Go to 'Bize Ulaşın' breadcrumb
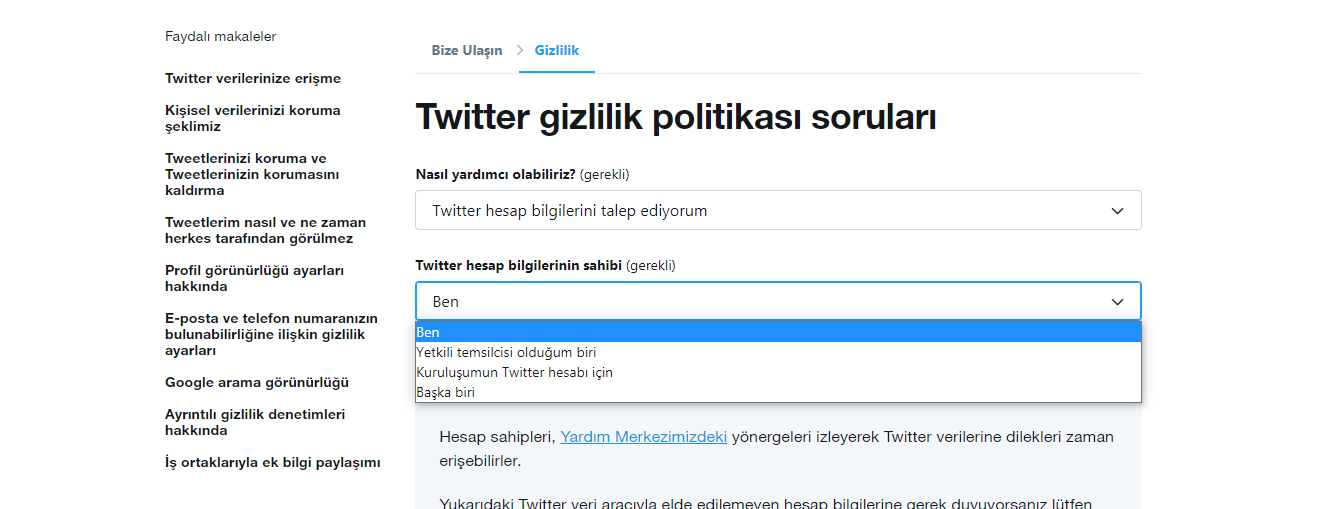This screenshot has height=509, width=1323. 467,50
